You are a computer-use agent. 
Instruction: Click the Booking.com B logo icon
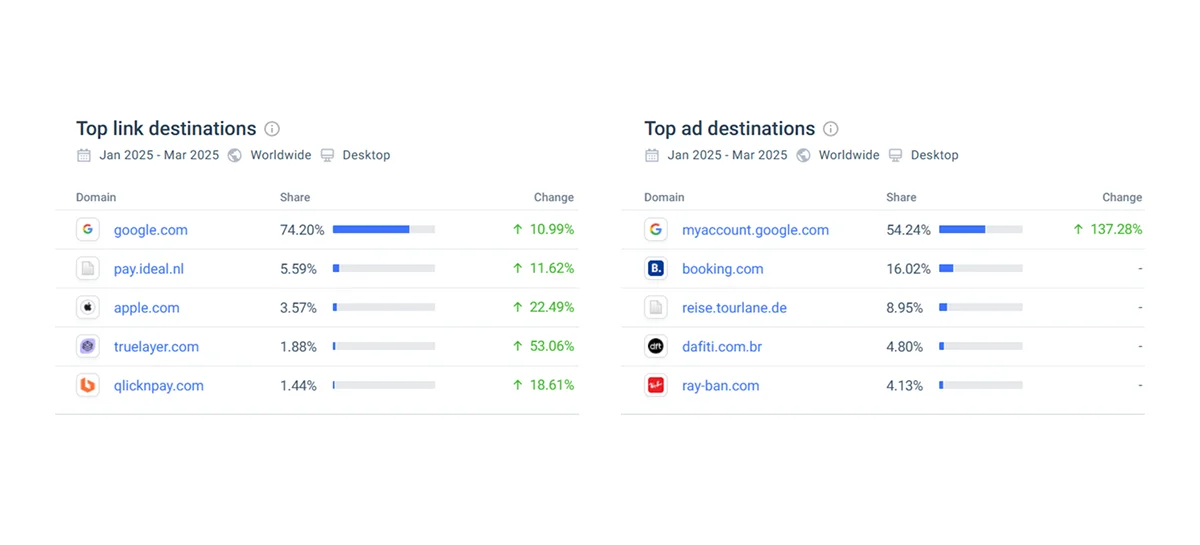click(x=656, y=269)
